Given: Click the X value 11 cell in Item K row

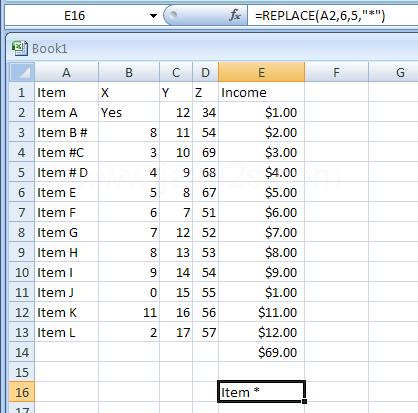Looking at the screenshot, I should click(129, 312).
